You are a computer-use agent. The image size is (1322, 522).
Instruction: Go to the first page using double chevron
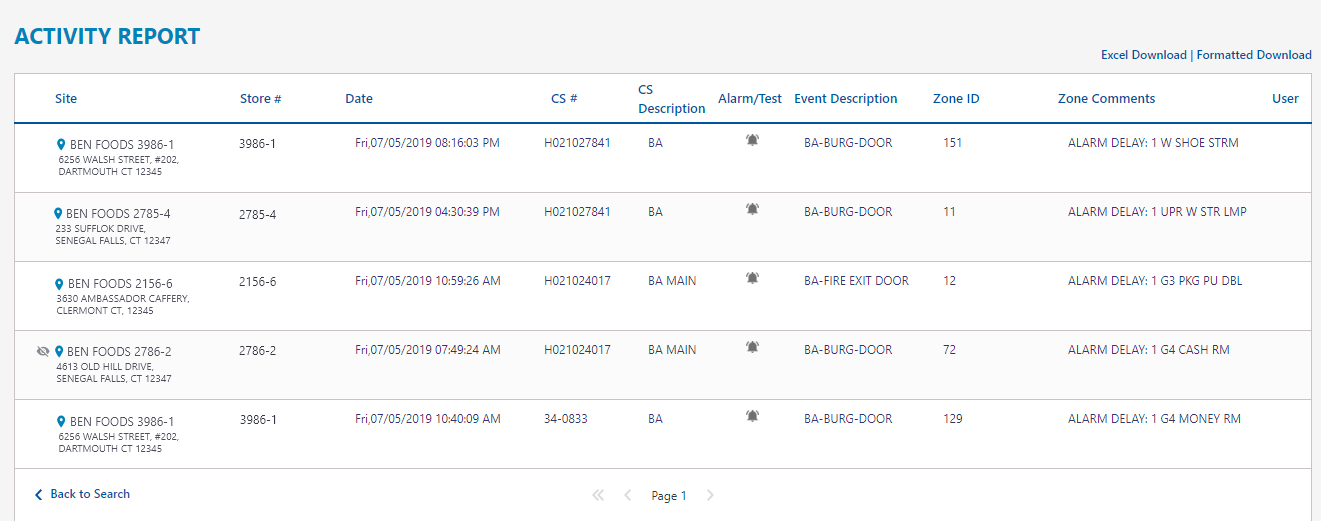pos(598,495)
